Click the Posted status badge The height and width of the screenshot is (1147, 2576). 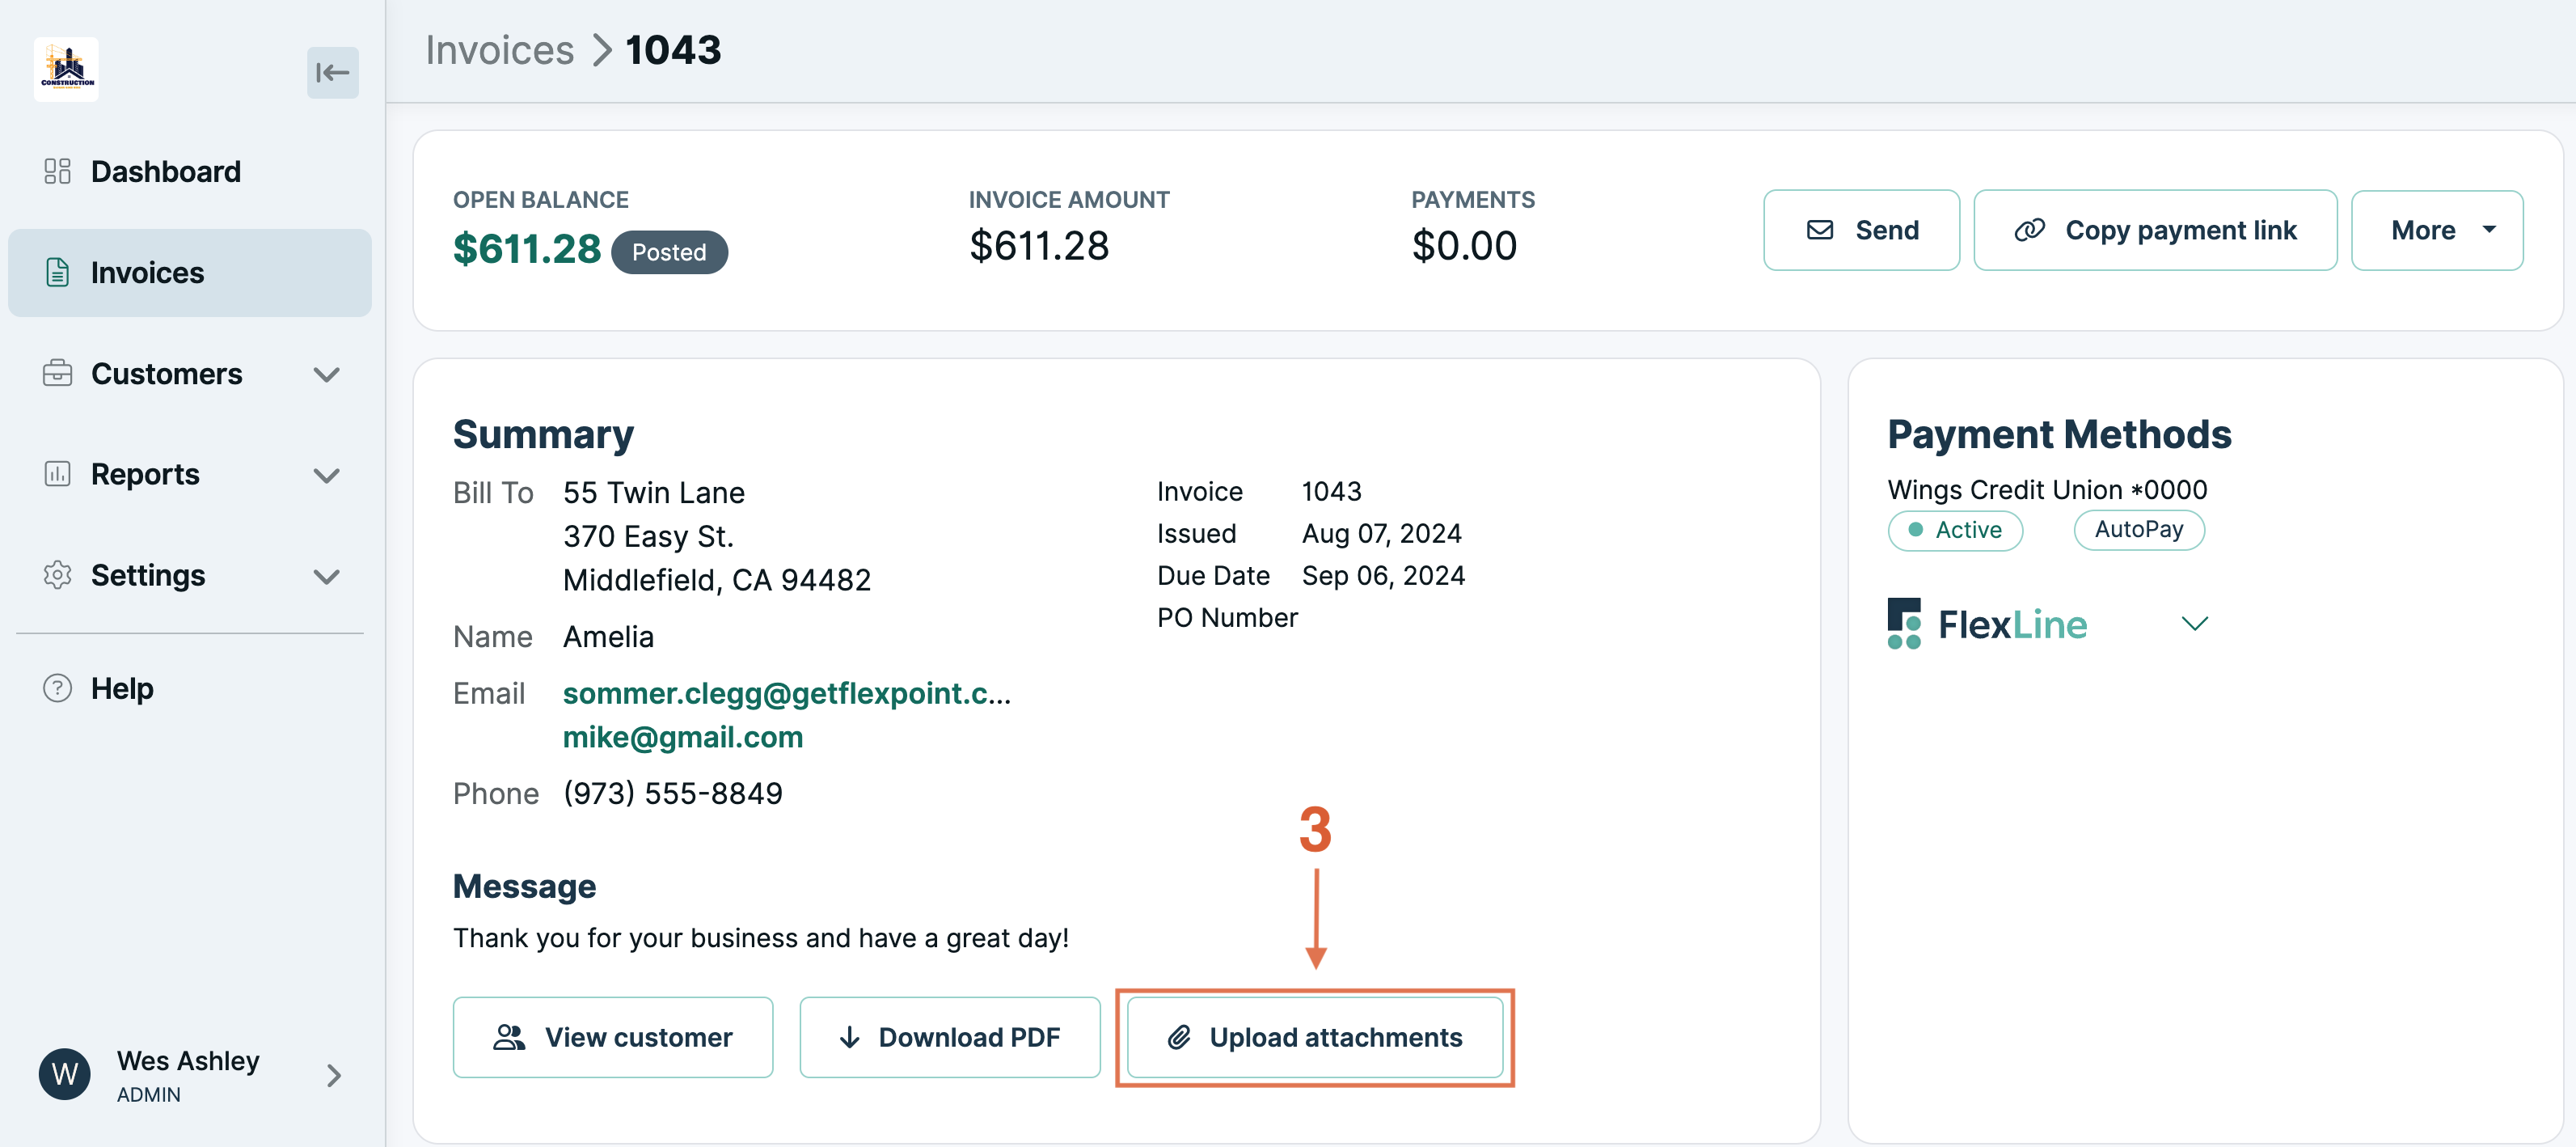[669, 252]
